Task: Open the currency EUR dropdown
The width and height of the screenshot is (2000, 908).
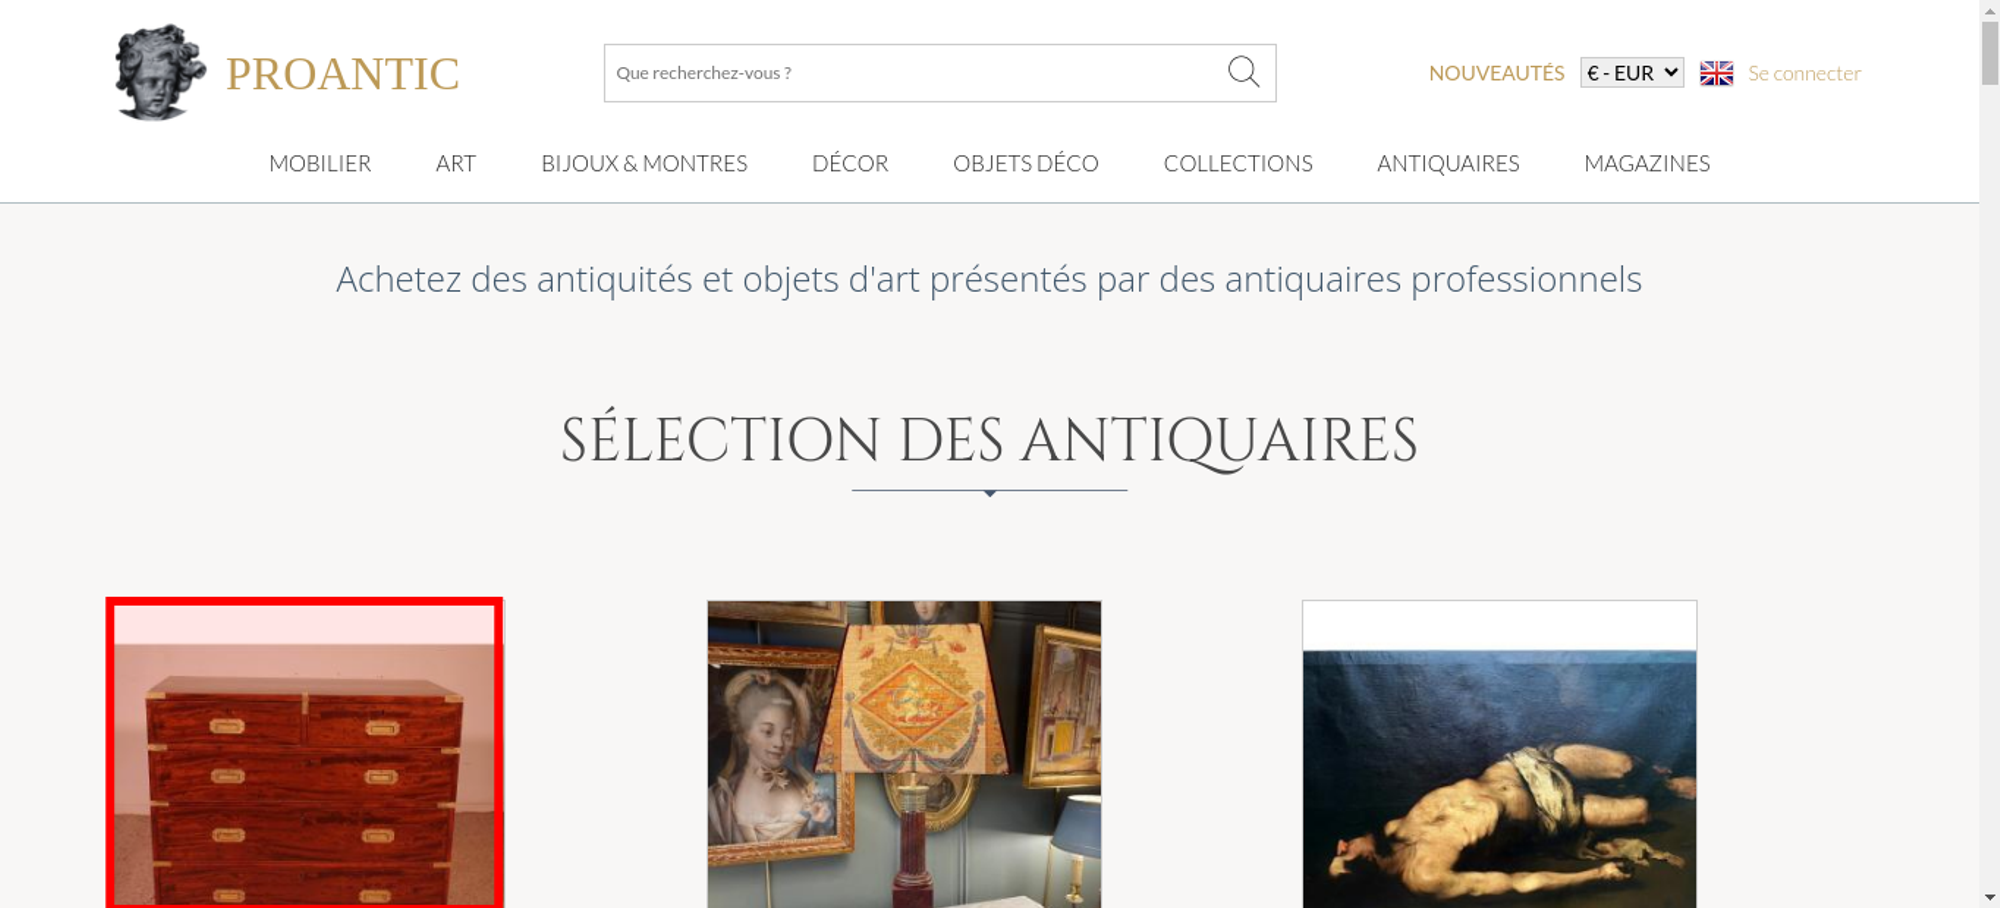Action: [1632, 73]
